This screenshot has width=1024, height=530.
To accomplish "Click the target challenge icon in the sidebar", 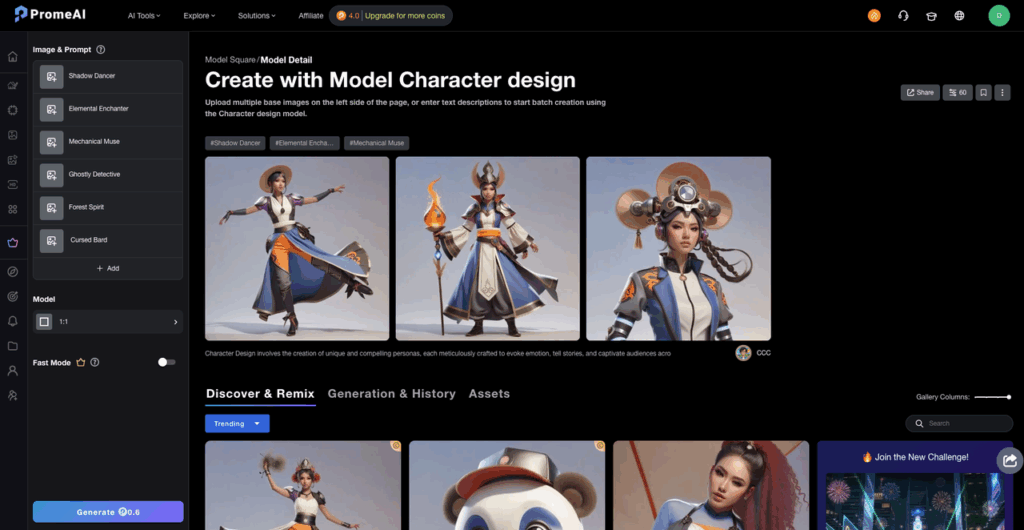I will pos(12,296).
